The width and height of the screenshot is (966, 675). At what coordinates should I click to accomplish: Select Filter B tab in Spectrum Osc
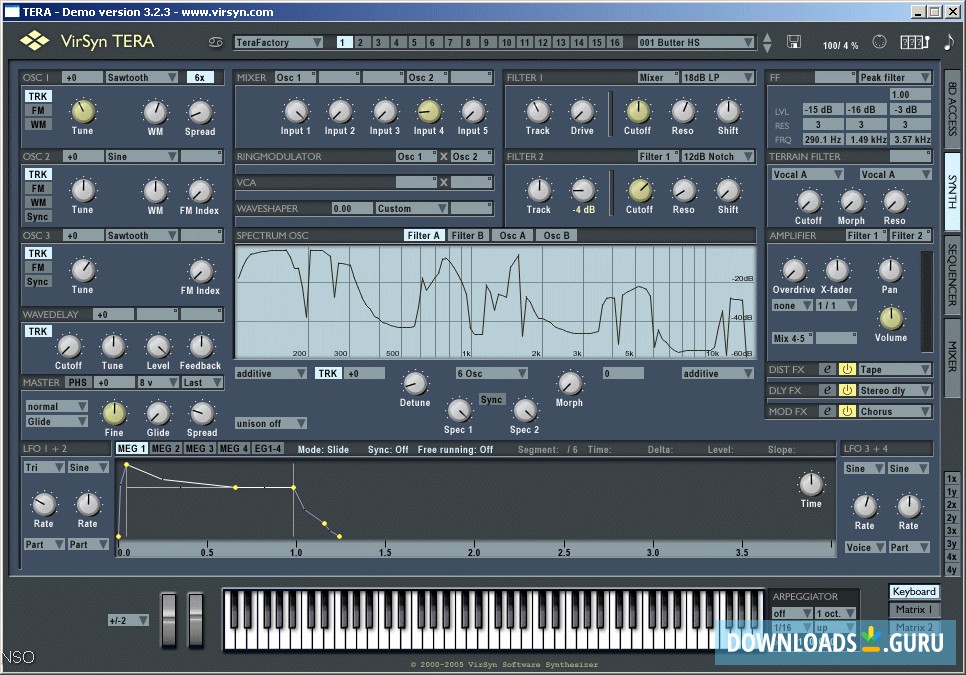468,236
